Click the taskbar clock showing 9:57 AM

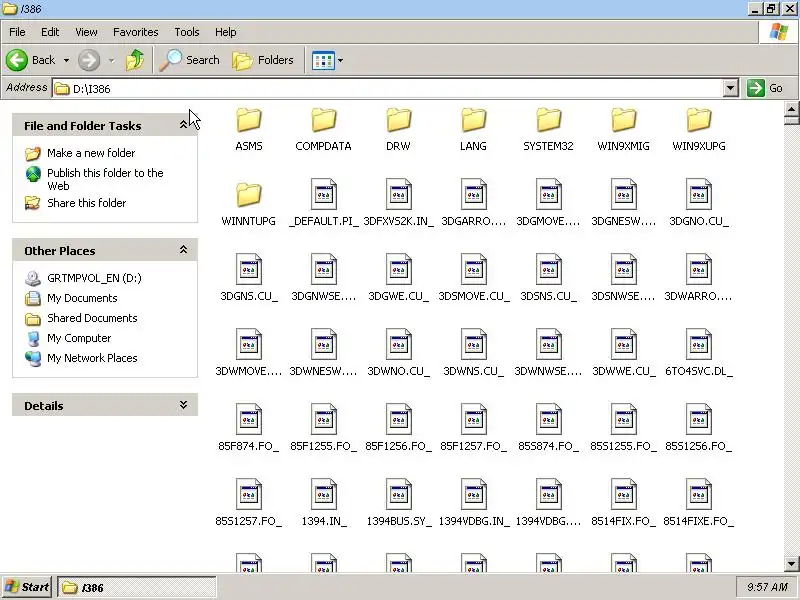coord(767,587)
